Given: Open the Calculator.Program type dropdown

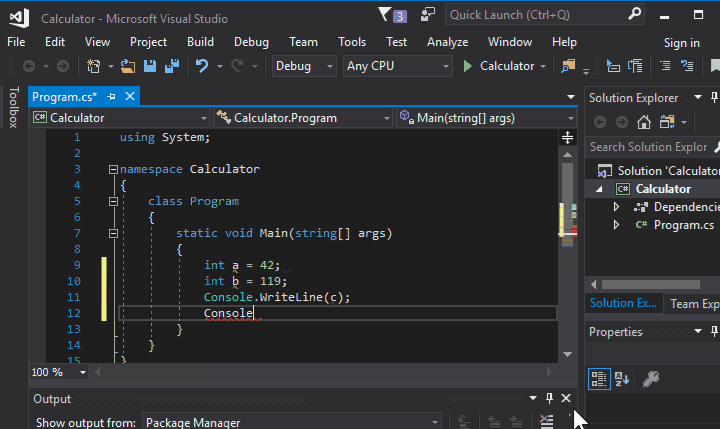Looking at the screenshot, I should [303, 118].
